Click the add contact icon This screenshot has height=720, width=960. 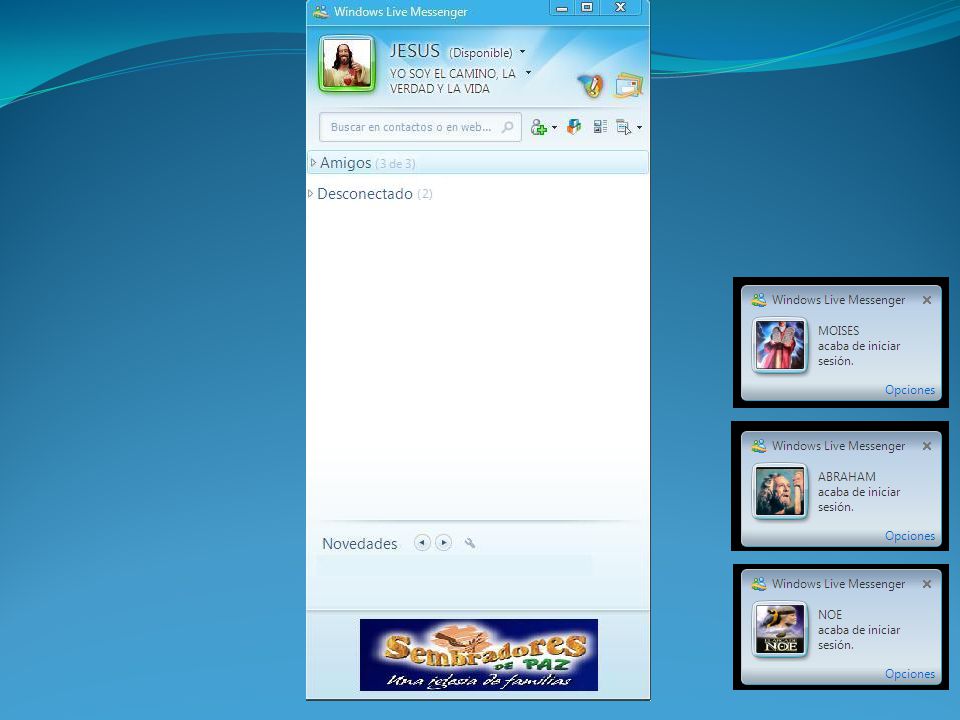pyautogui.click(x=538, y=127)
